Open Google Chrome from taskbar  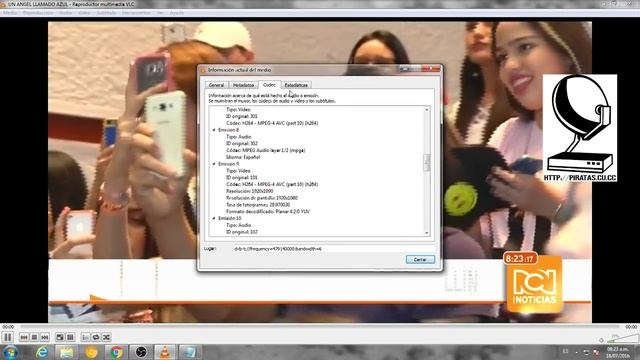tap(116, 352)
